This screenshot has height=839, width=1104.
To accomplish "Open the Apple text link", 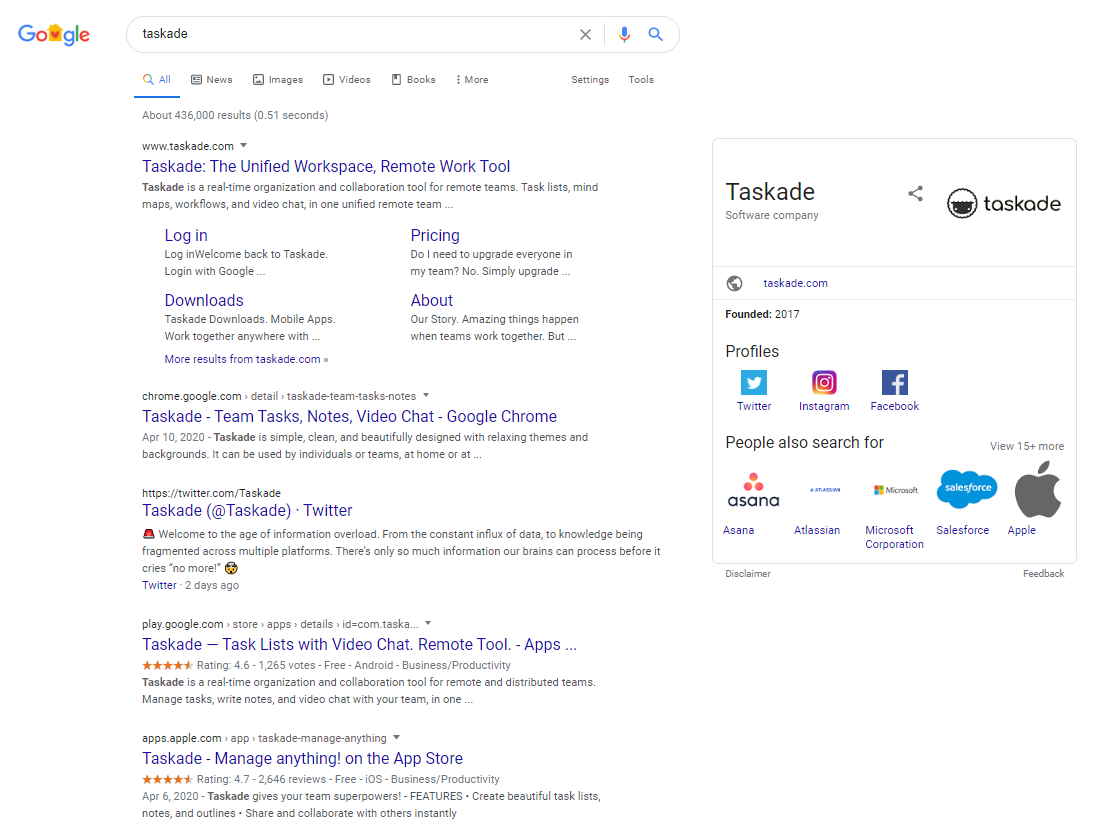I will (x=1022, y=530).
